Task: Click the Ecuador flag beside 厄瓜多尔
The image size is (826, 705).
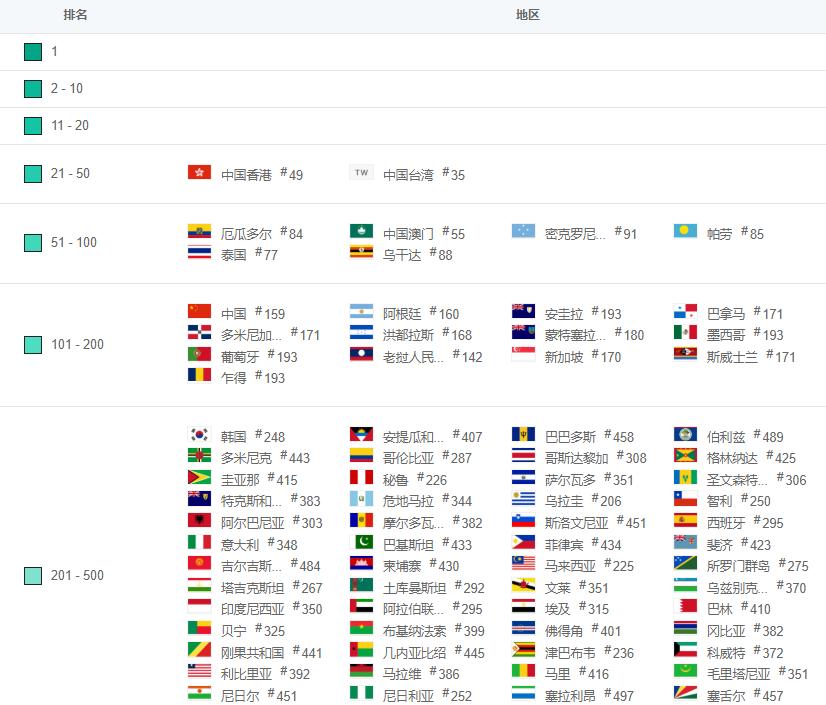Action: click(199, 231)
